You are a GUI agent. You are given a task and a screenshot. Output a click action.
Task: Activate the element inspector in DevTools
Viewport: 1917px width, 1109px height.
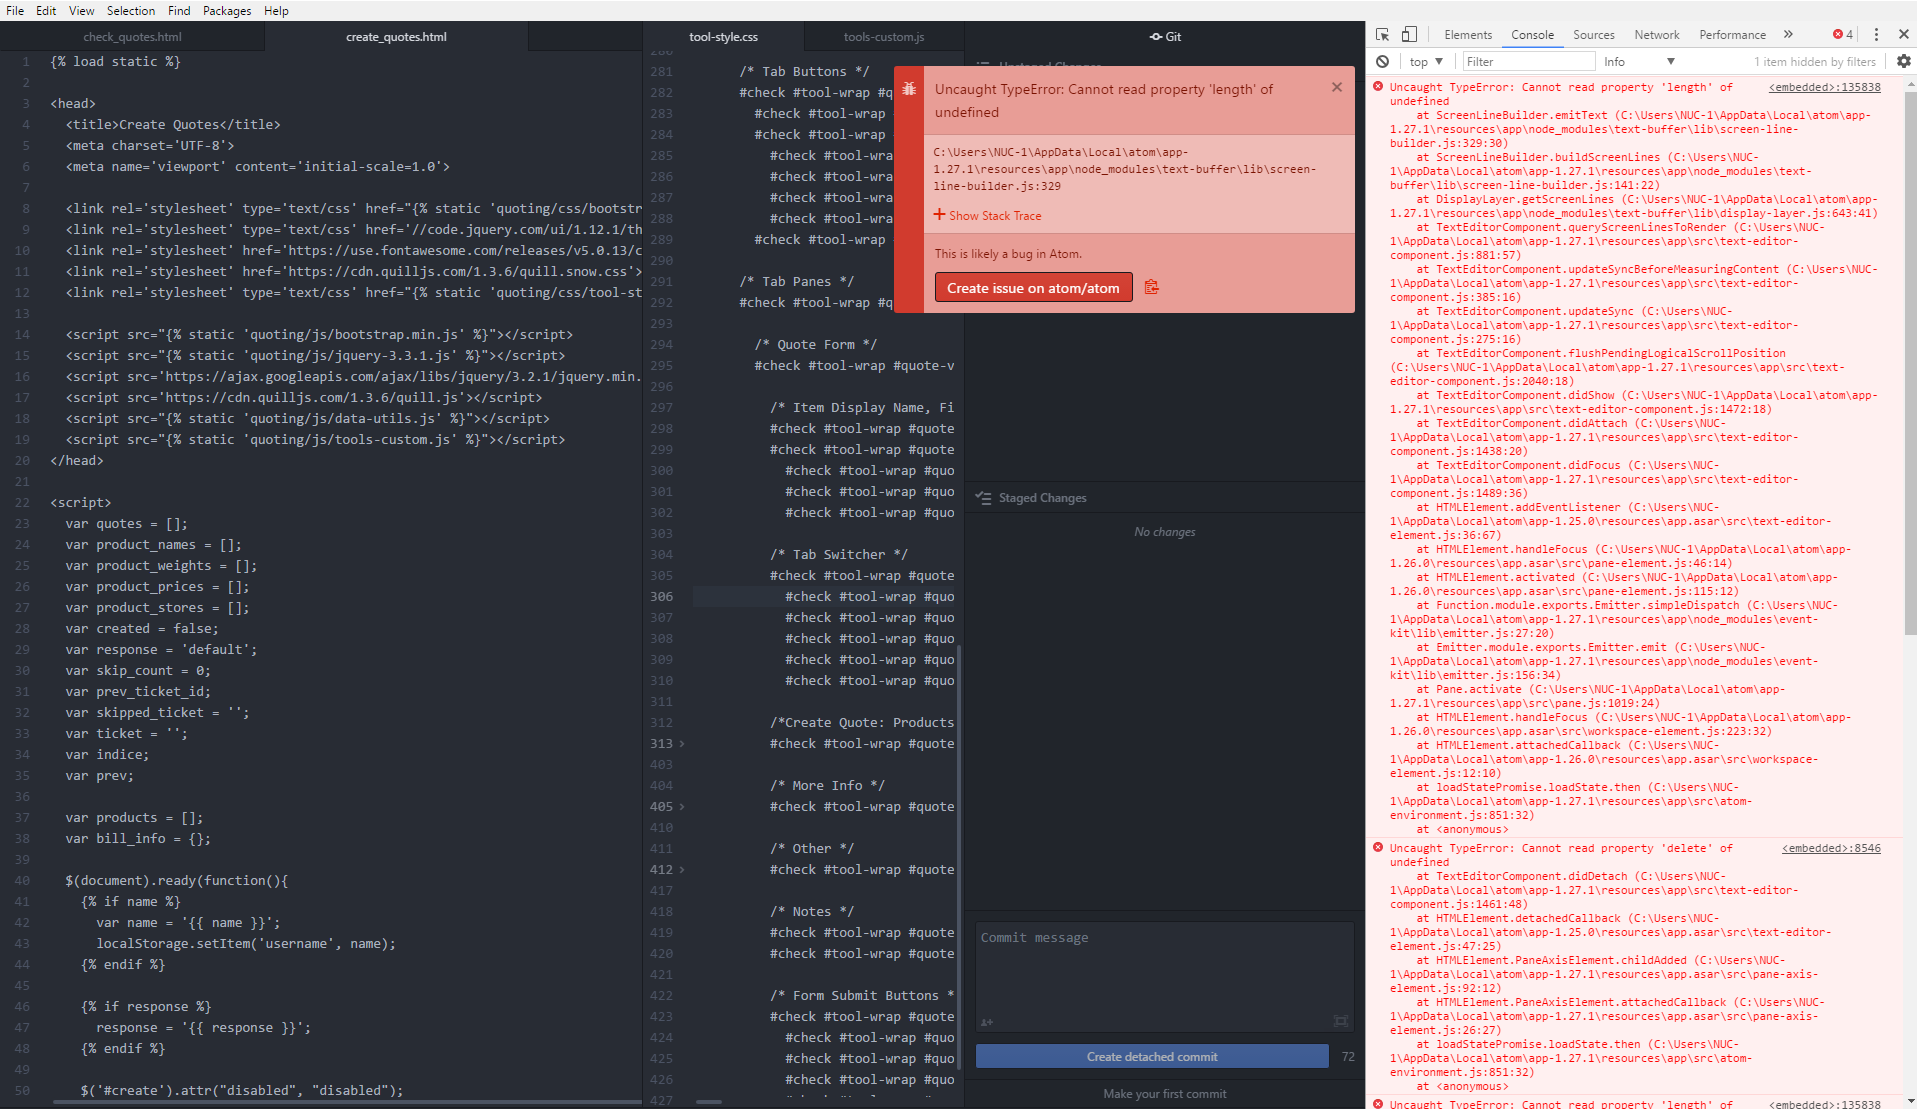pos(1383,33)
